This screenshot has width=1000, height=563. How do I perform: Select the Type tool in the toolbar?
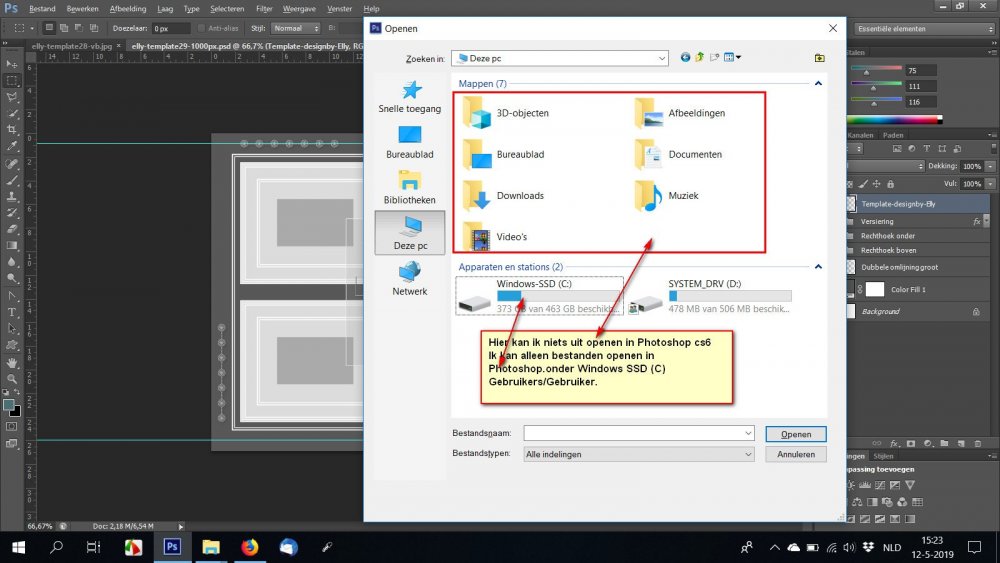pyautogui.click(x=13, y=312)
